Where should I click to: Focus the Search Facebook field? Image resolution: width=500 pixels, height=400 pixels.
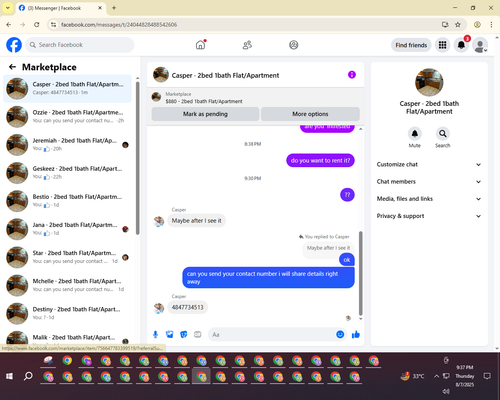click(80, 45)
